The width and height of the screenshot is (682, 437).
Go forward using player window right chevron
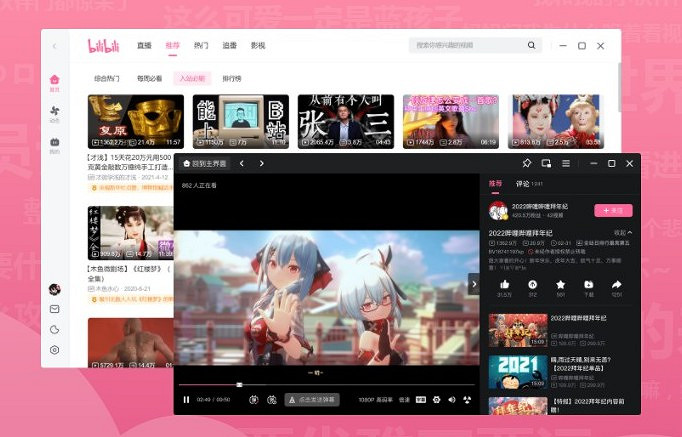click(261, 163)
